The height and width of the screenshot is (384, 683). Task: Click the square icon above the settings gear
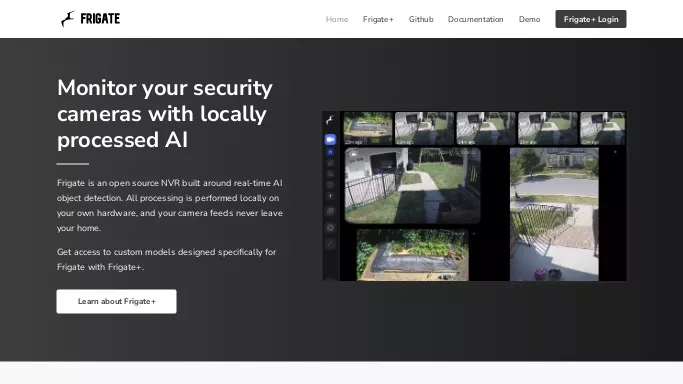pos(330,211)
